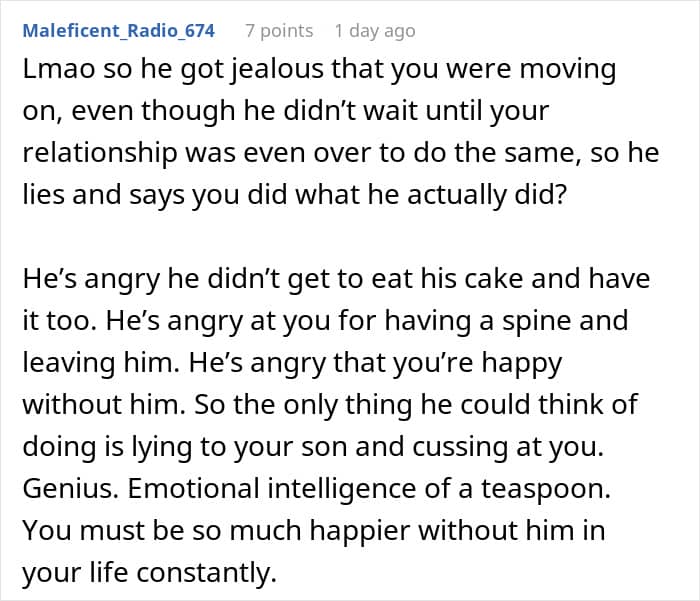The width and height of the screenshot is (700, 601).
Task: Click the "1 day ago" timestamp
Action: [x=374, y=31]
